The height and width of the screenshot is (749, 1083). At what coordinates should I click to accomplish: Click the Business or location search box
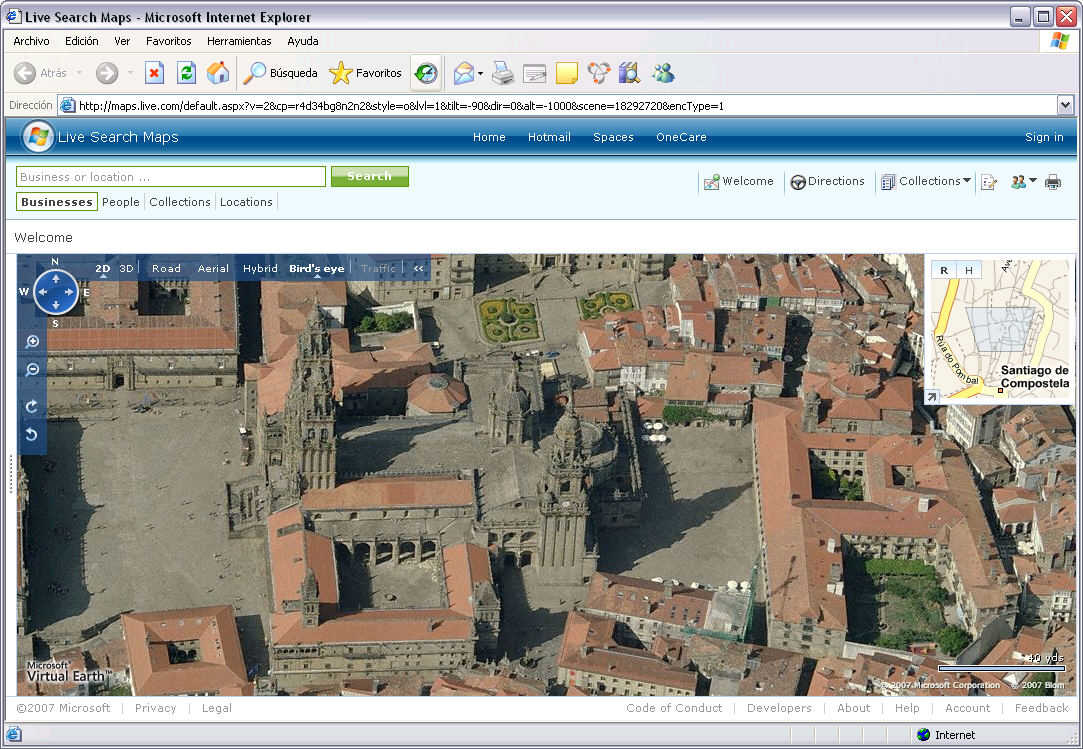pyautogui.click(x=171, y=177)
